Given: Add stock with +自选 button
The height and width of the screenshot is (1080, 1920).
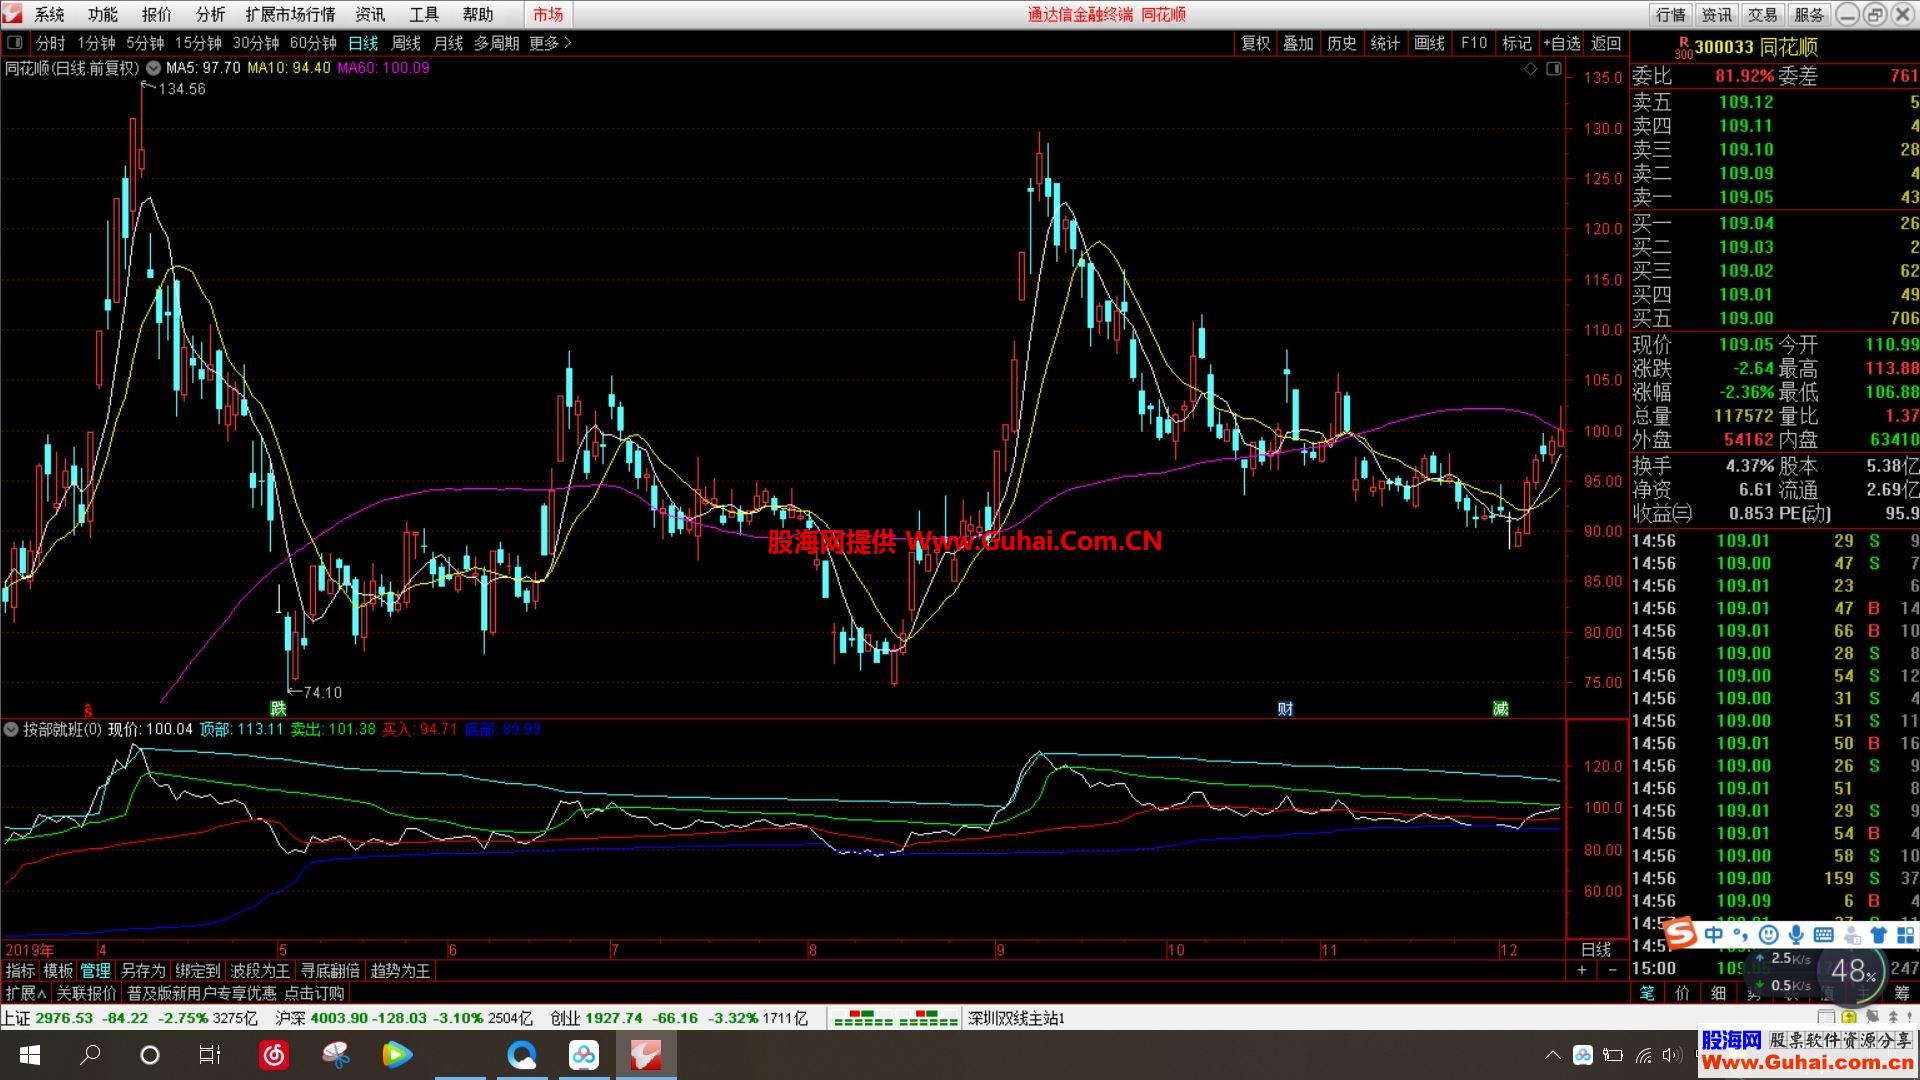Looking at the screenshot, I should [x=1561, y=43].
